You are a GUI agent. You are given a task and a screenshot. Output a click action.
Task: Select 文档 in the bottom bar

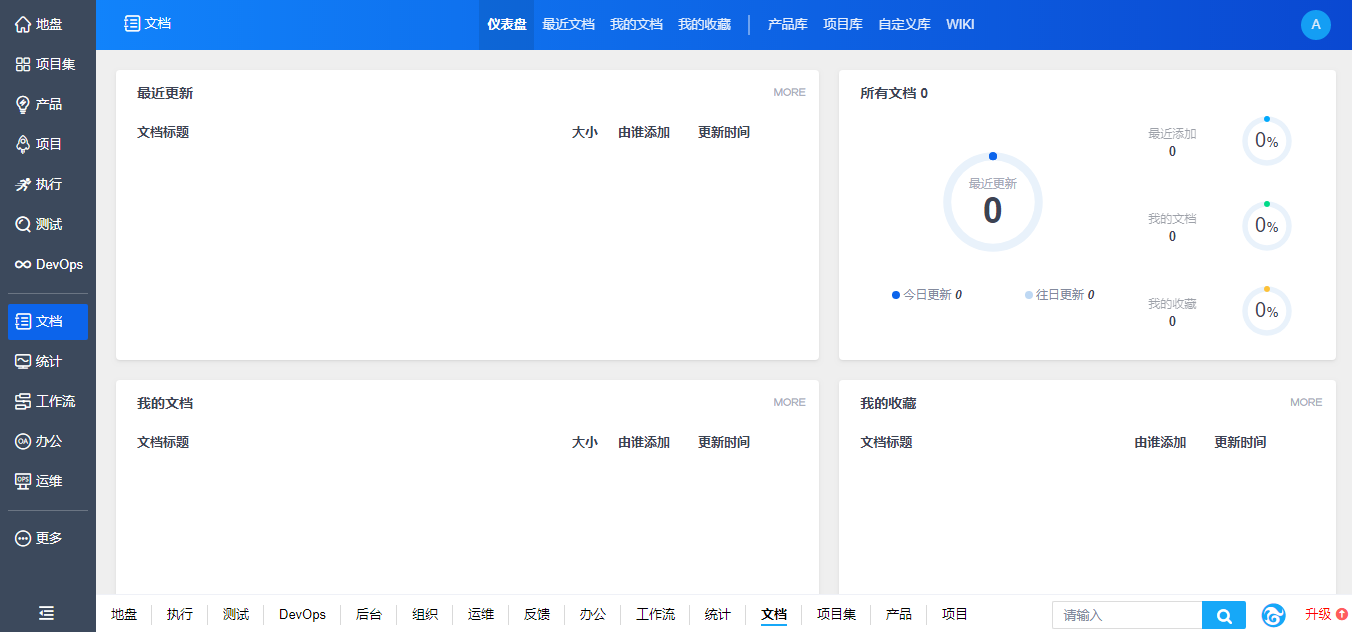point(774,614)
